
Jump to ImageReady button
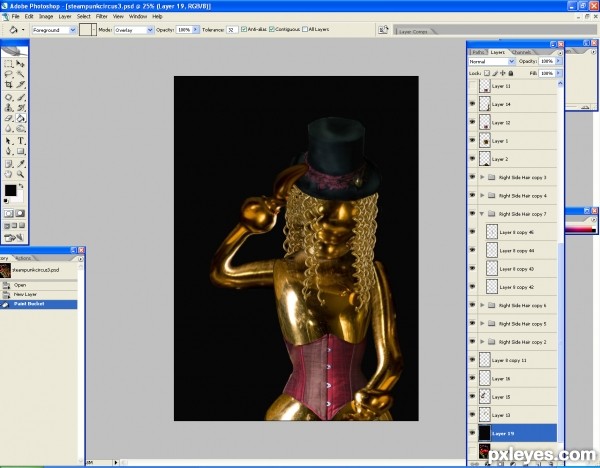pyautogui.click(x=15, y=238)
